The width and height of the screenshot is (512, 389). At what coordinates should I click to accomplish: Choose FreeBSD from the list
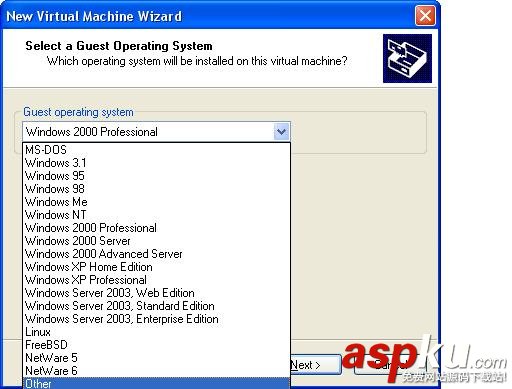click(156, 345)
